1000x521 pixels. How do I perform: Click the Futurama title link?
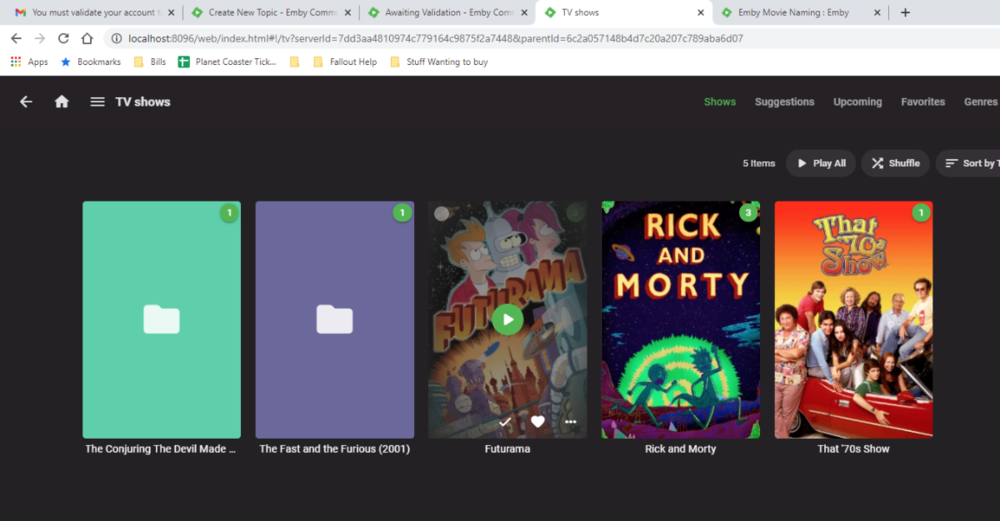[507, 449]
